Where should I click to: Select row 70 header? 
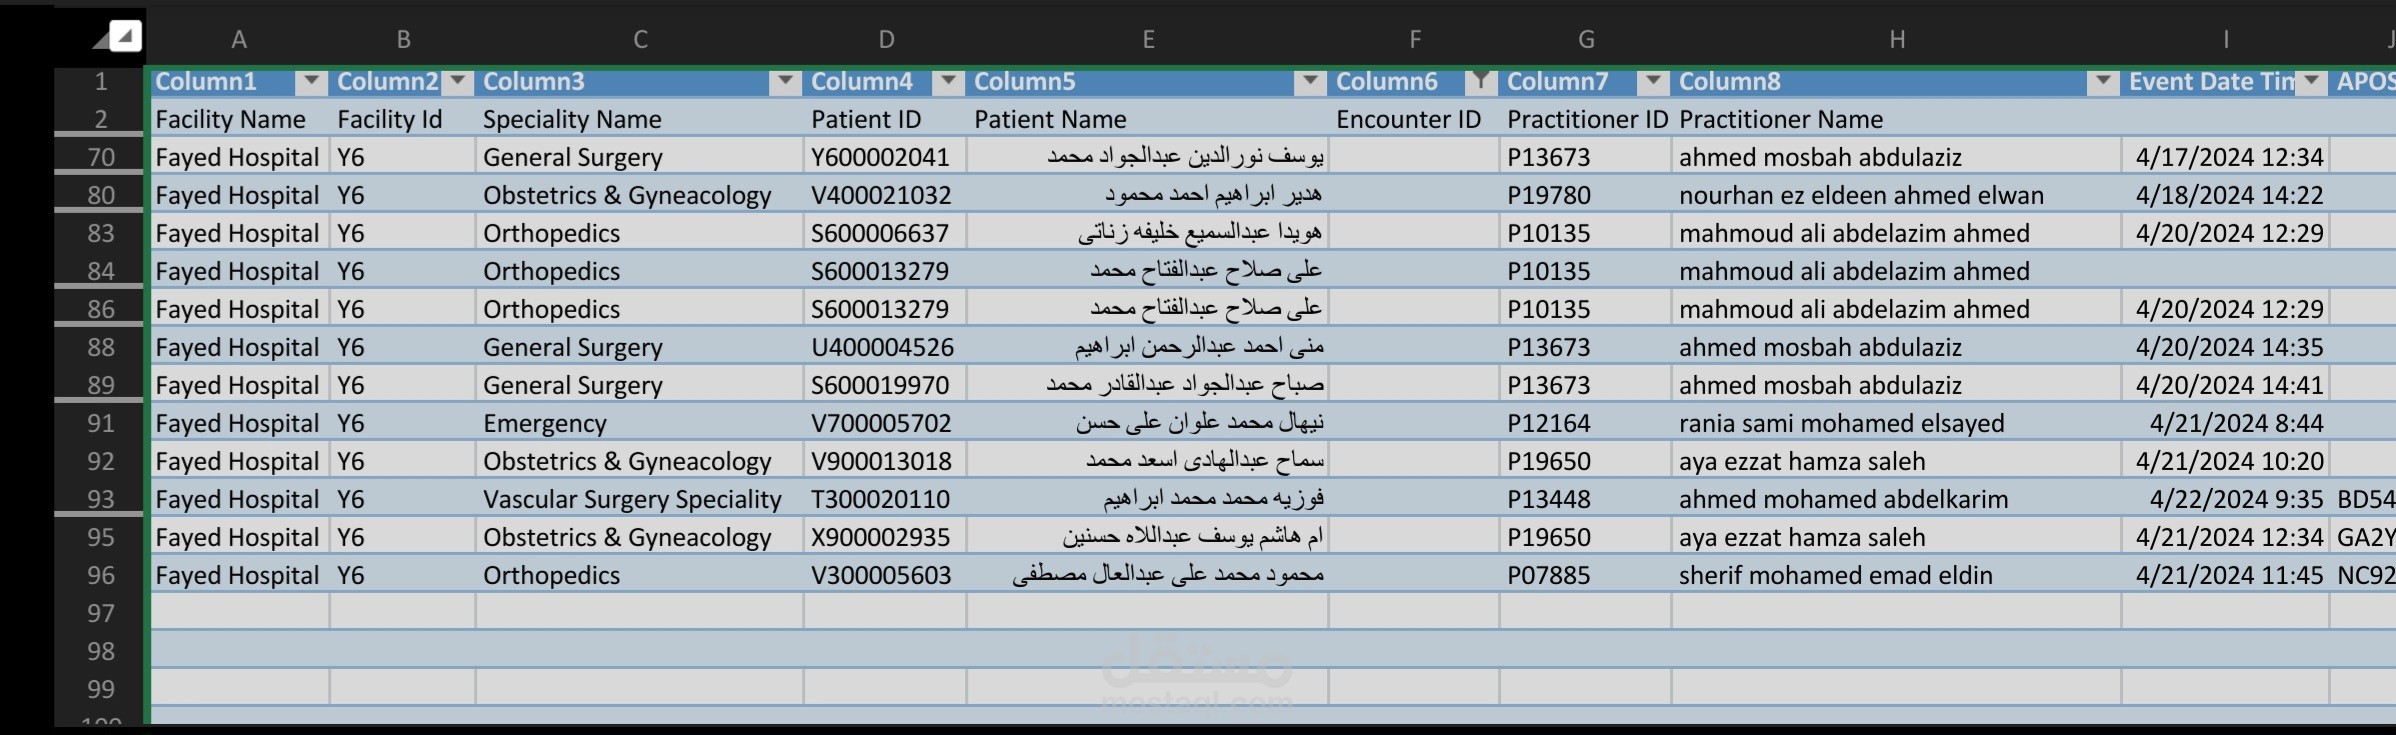pos(100,157)
